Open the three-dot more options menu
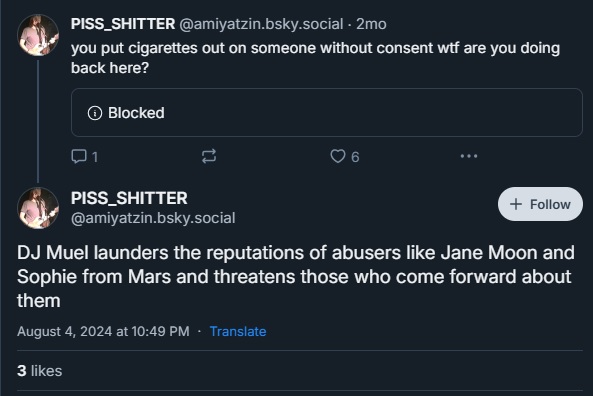 (x=469, y=156)
